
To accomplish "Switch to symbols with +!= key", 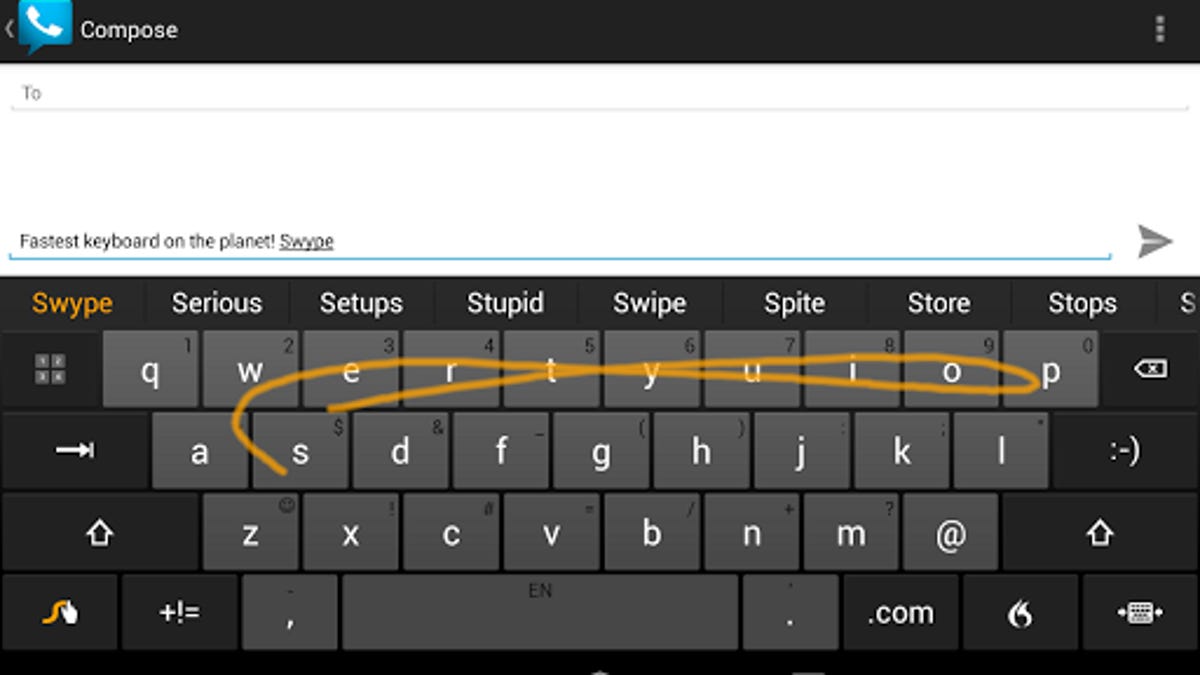I will tap(180, 613).
